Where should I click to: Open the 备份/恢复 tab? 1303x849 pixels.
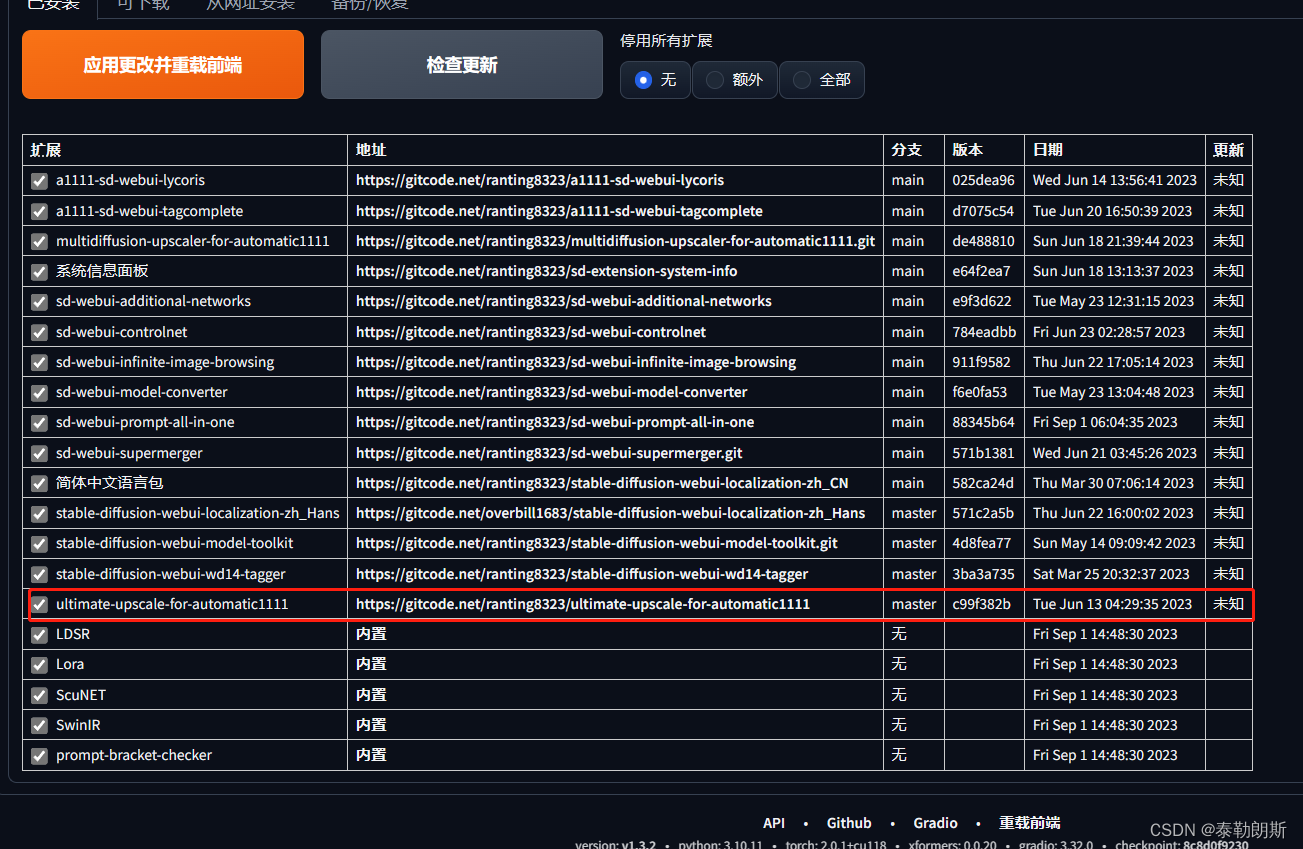click(x=370, y=5)
